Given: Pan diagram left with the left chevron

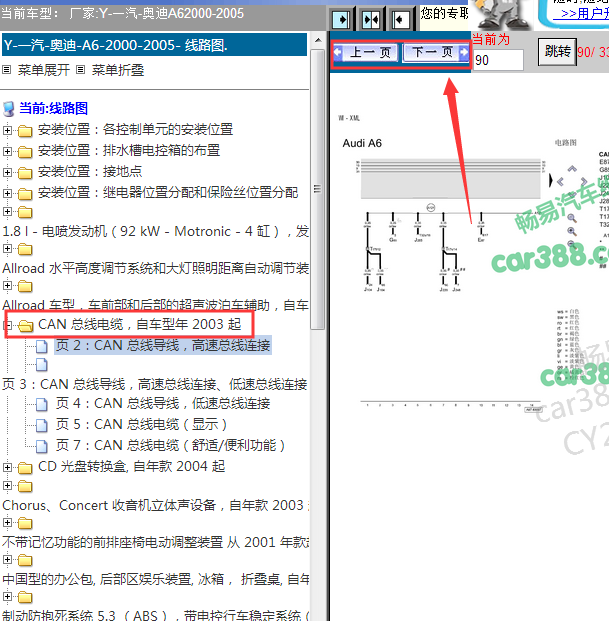Looking at the screenshot, I should click(x=560, y=182).
